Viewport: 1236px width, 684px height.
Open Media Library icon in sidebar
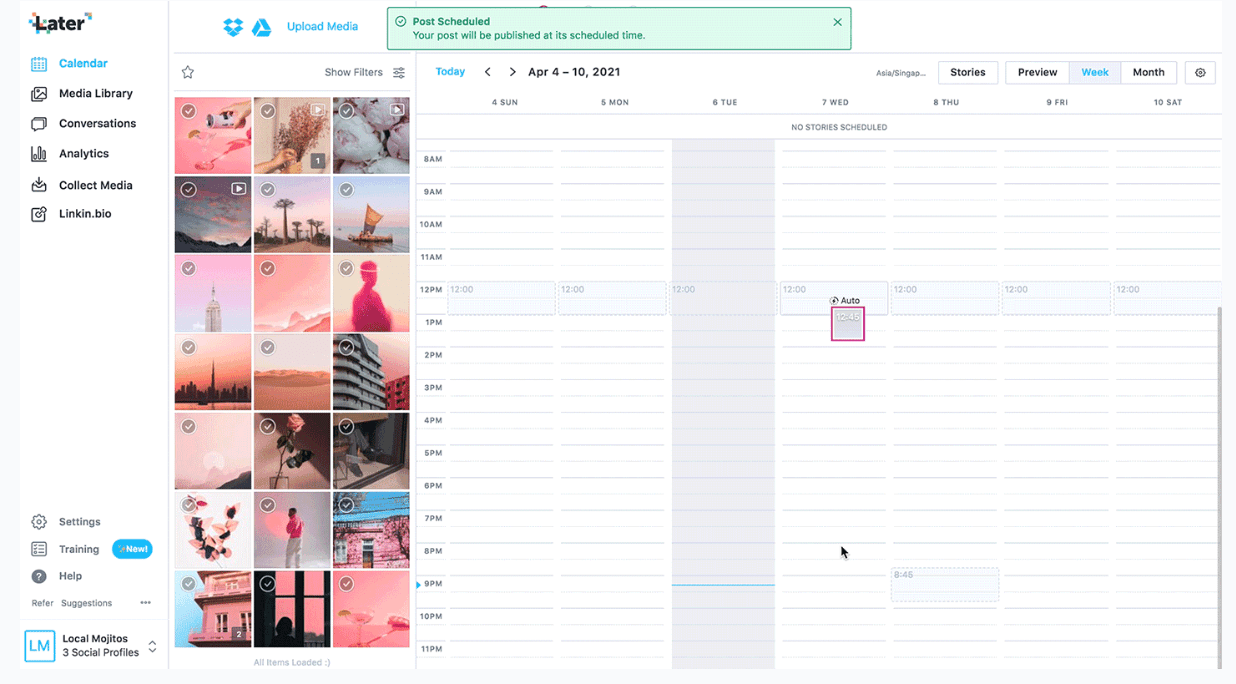39,94
